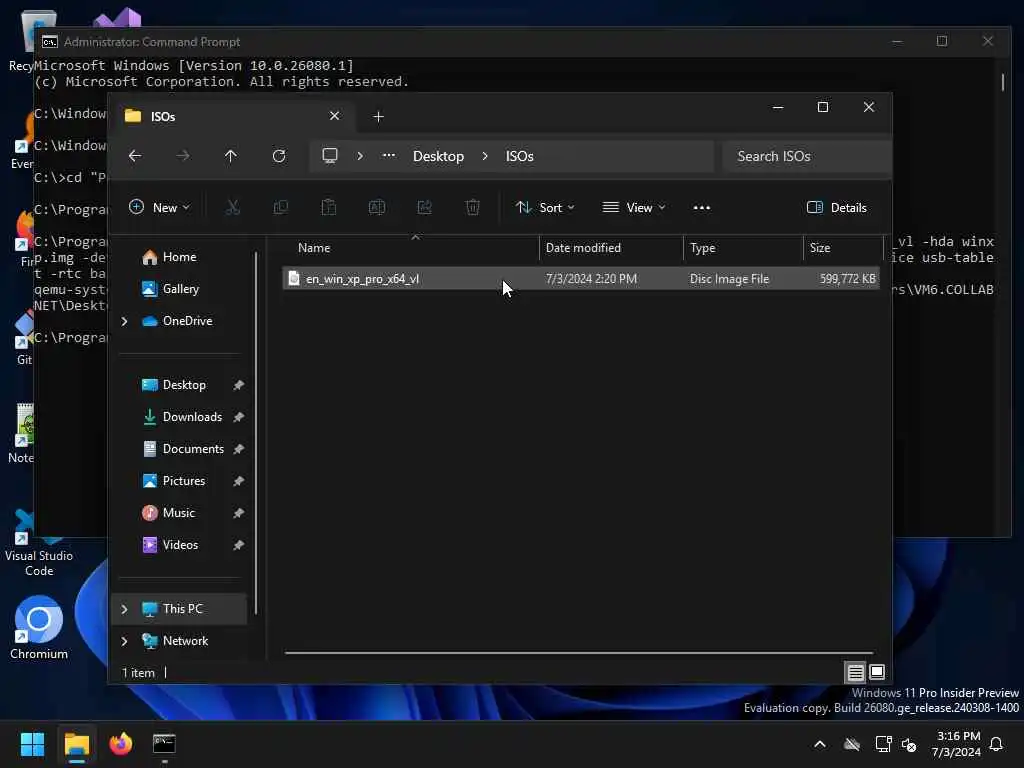Click the chevron after the monitor icon in address bar

[x=360, y=156]
